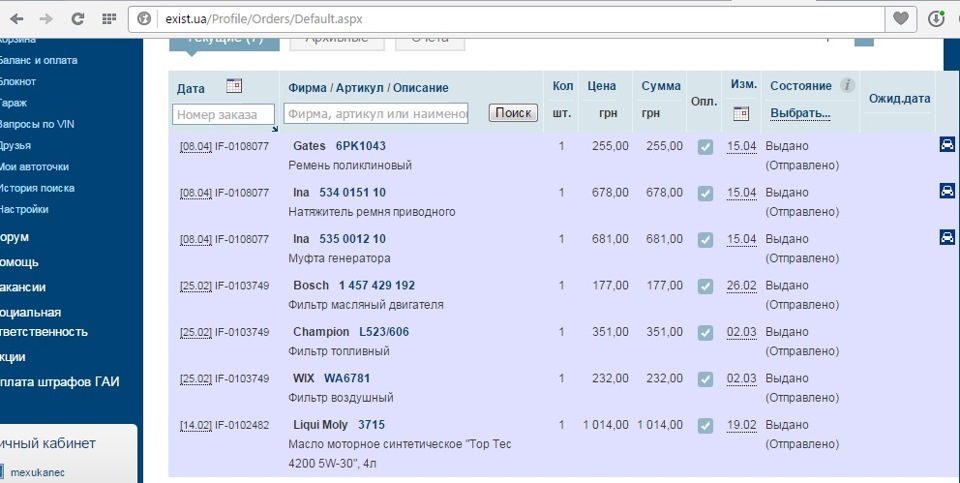960x483 pixels.
Task: Click the Поиск button
Action: point(513,113)
